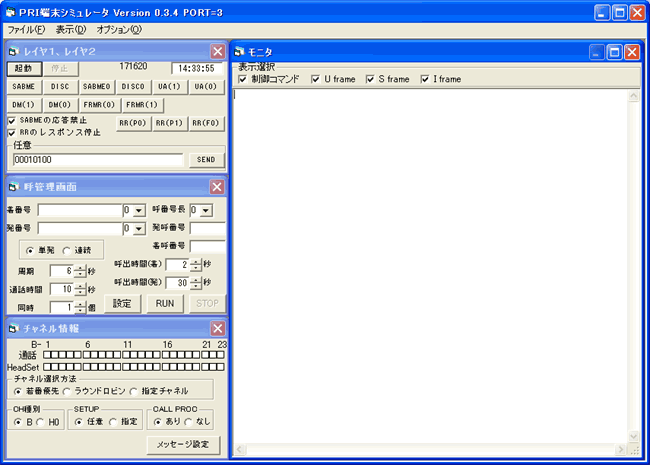
Task: Click the レイヤ1、レイヤ2 panel title icon
Action: [13, 51]
